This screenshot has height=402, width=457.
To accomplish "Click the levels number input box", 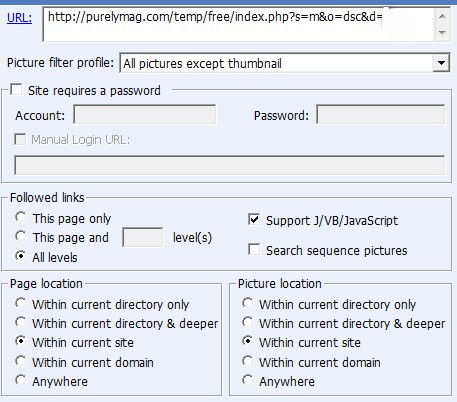I will [143, 237].
